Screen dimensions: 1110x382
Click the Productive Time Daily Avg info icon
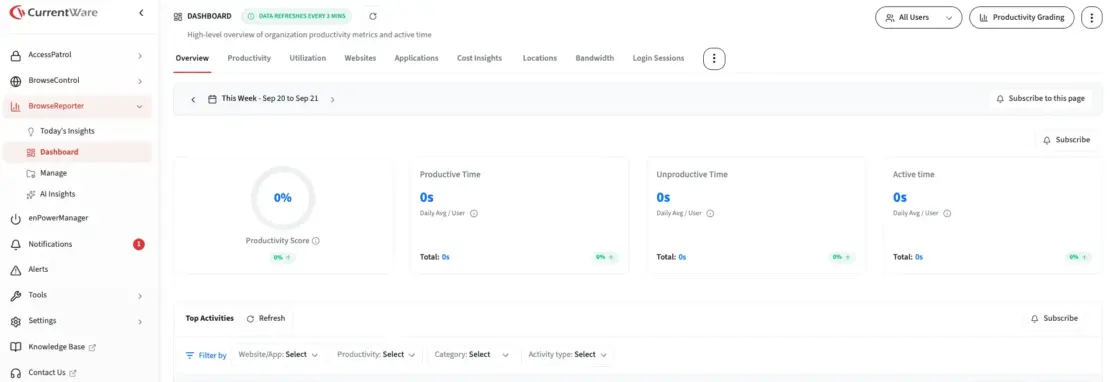point(474,213)
